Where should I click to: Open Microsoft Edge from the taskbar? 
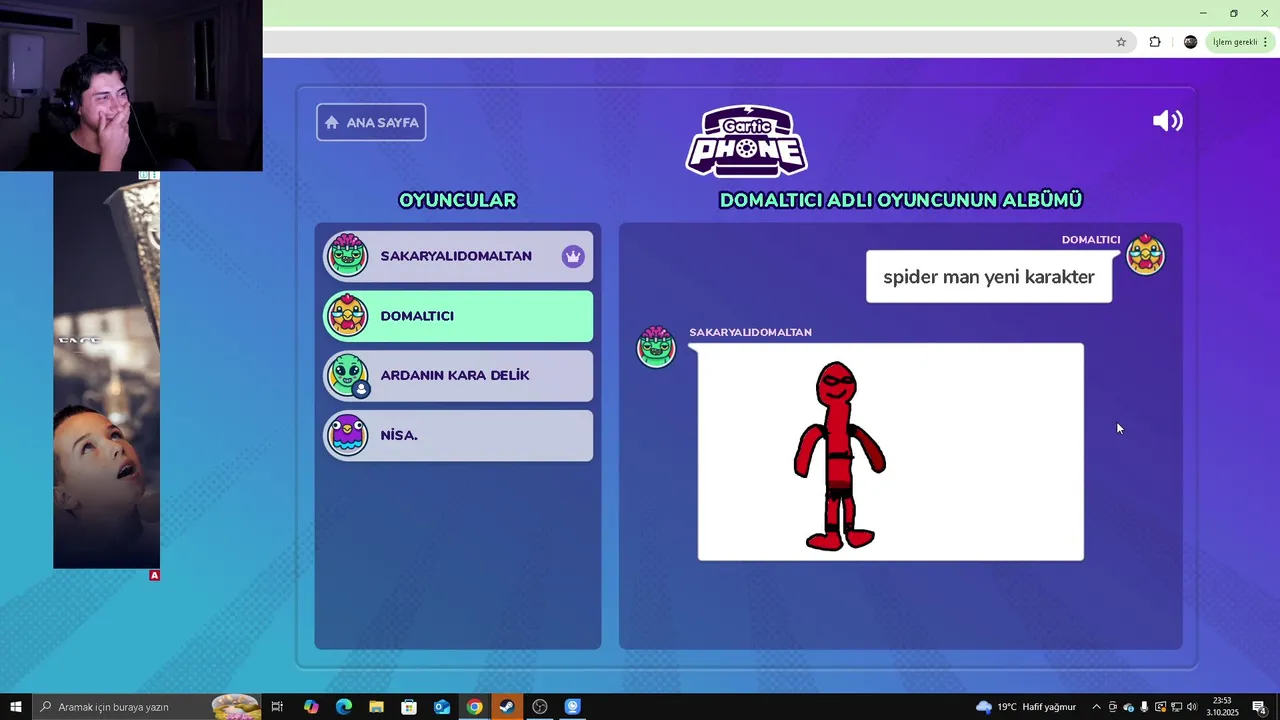[344, 707]
